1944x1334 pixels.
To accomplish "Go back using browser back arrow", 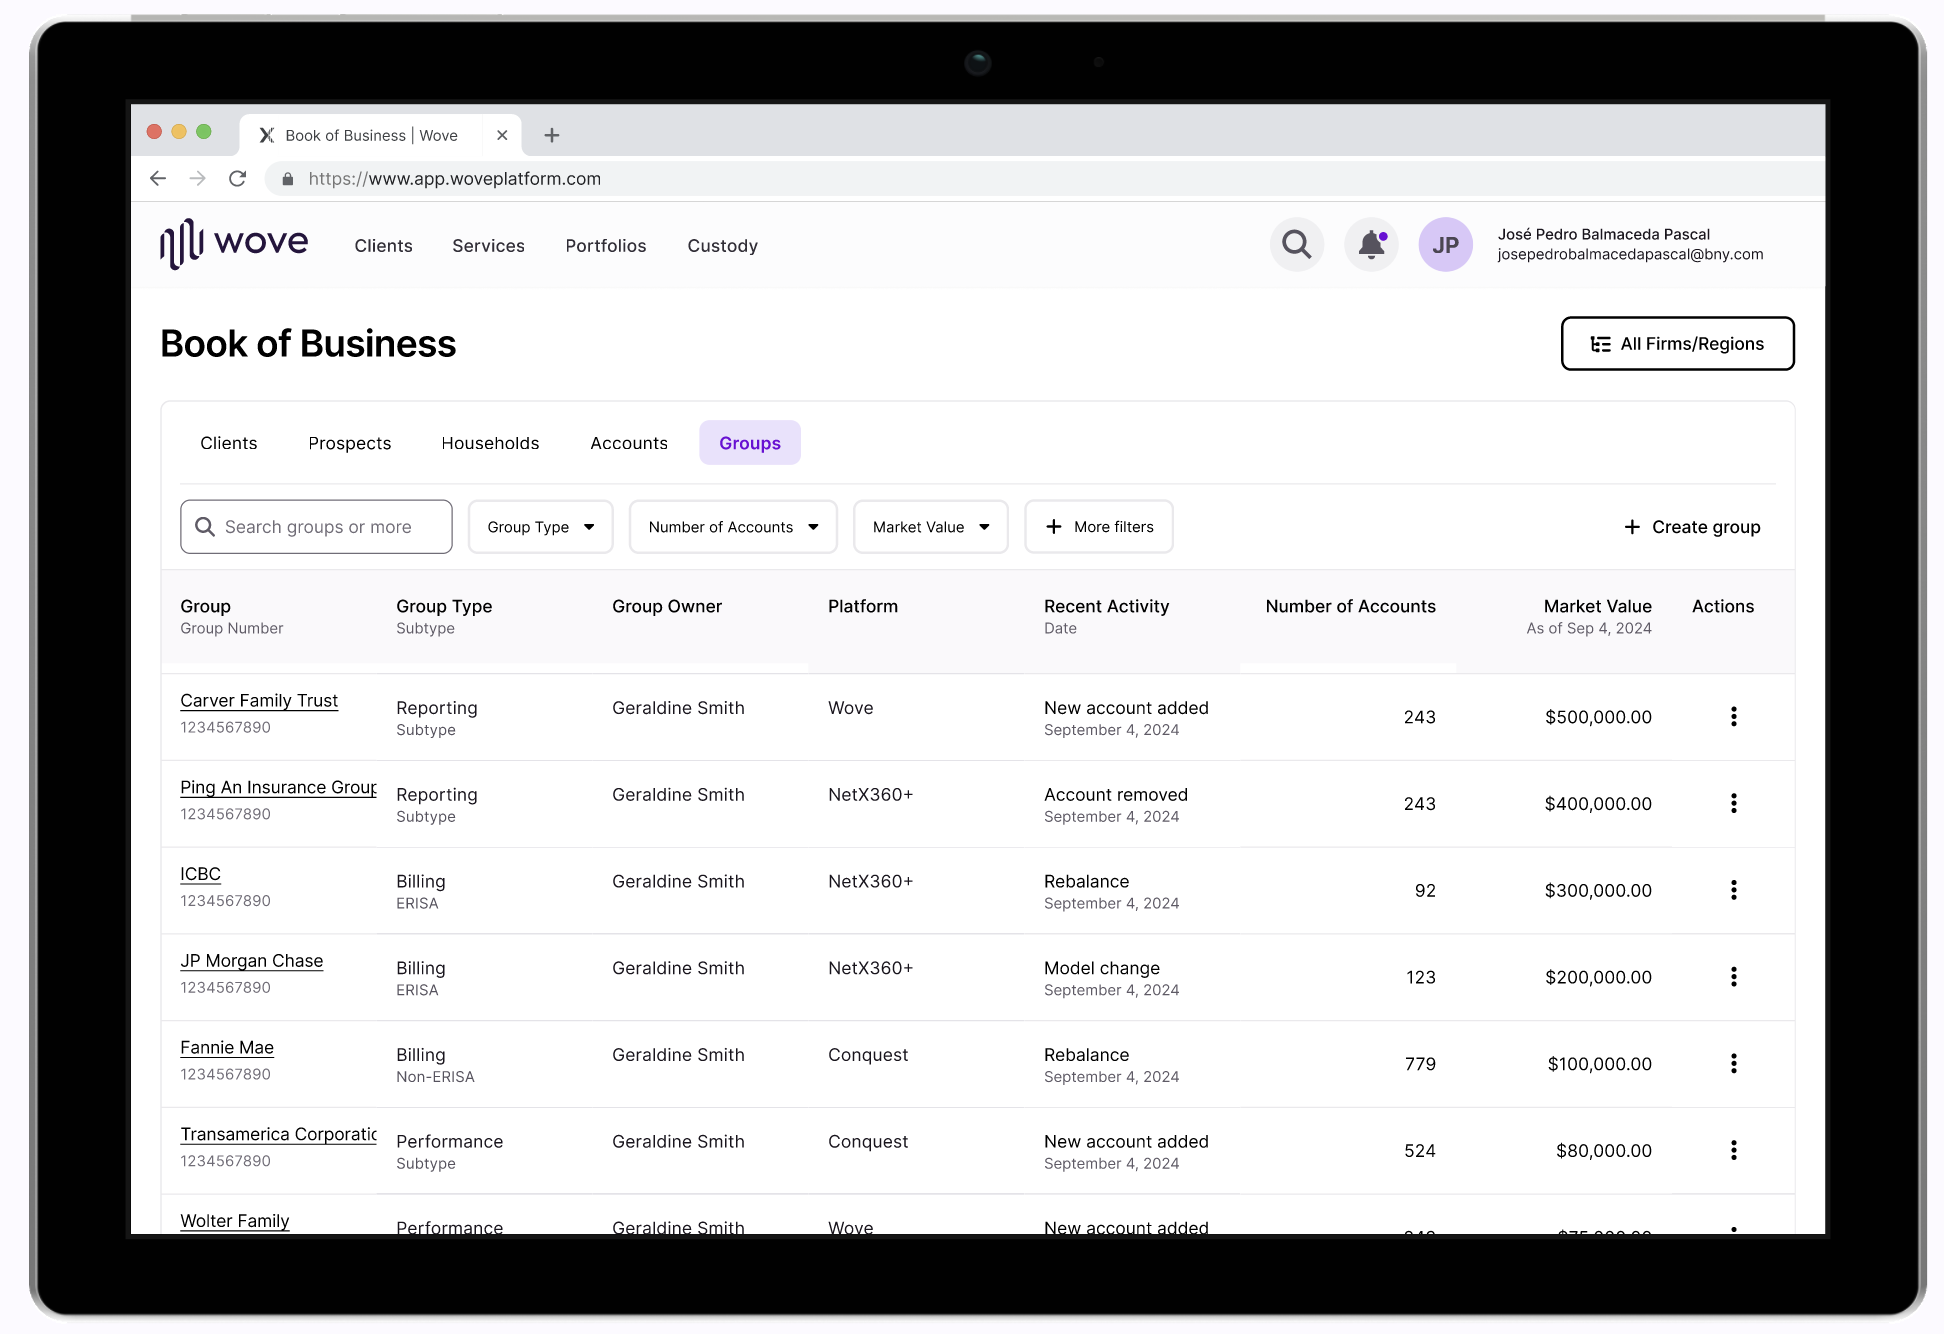I will 158,179.
